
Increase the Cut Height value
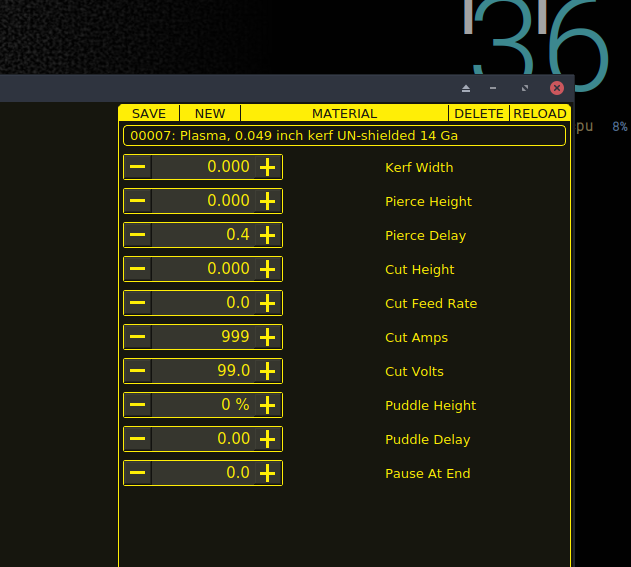[268, 269]
